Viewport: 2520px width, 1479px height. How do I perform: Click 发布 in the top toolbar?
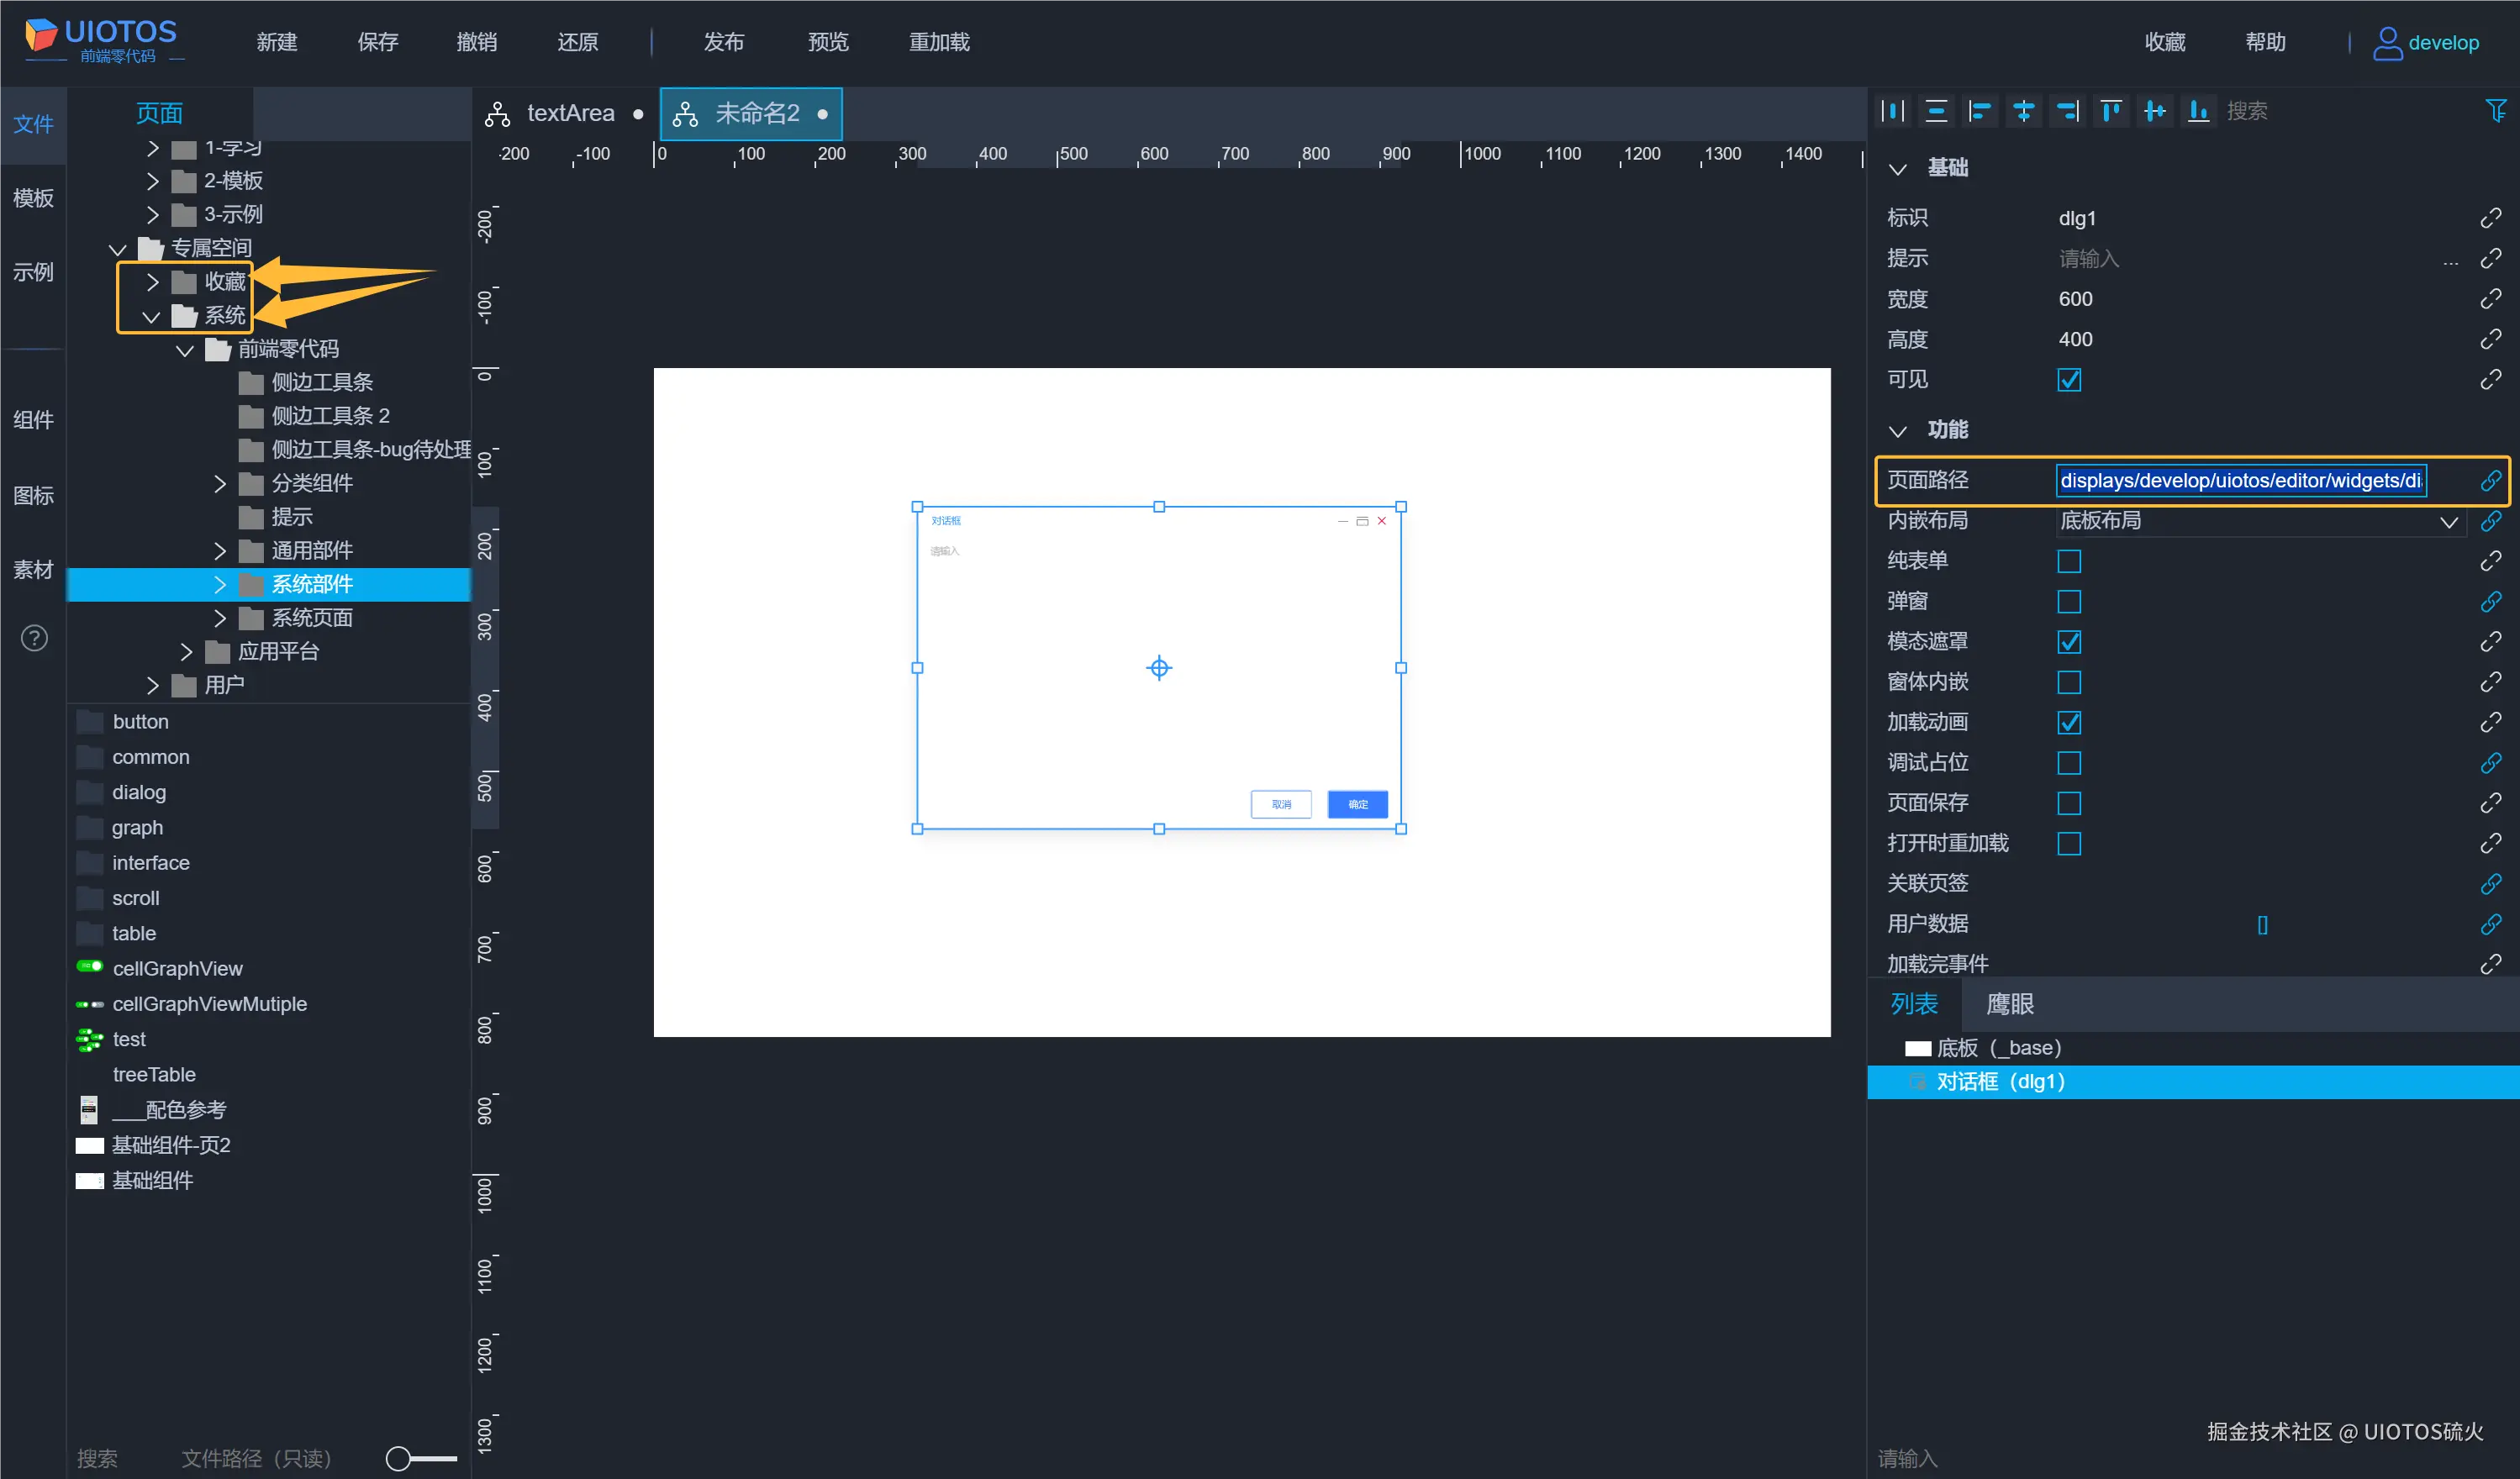click(723, 42)
